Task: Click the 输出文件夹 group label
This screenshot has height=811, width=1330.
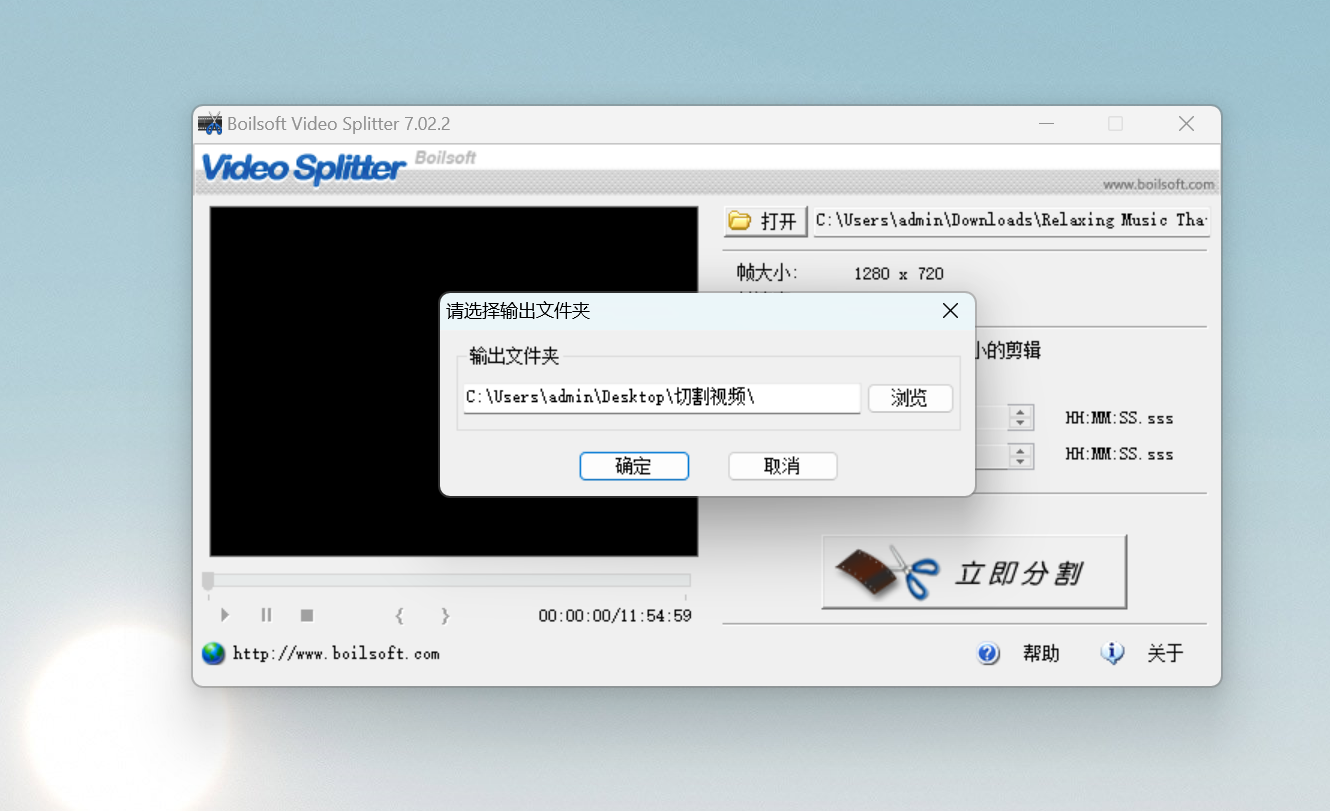Action: click(514, 356)
